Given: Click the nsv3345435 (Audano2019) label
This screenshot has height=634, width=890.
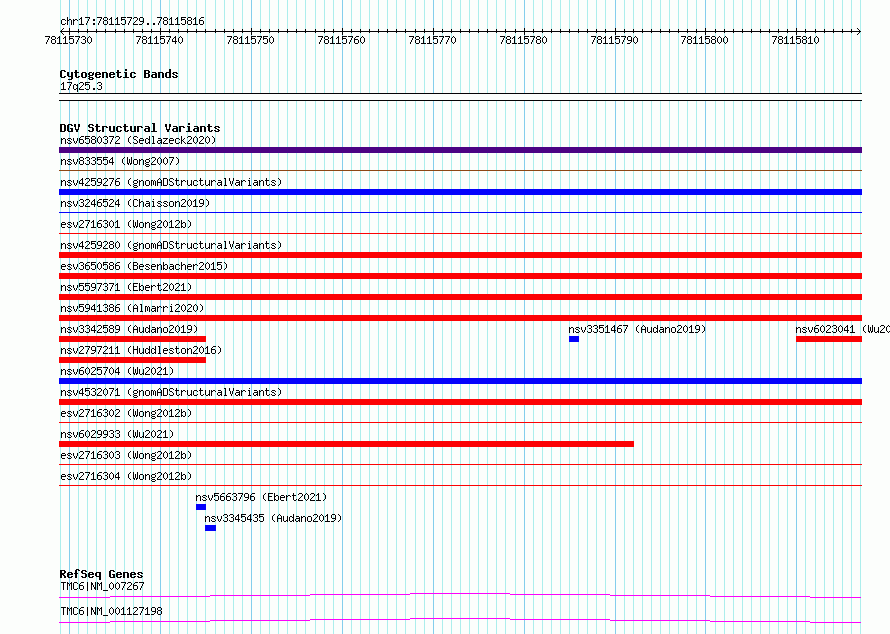Looking at the screenshot, I should click(x=273, y=518).
